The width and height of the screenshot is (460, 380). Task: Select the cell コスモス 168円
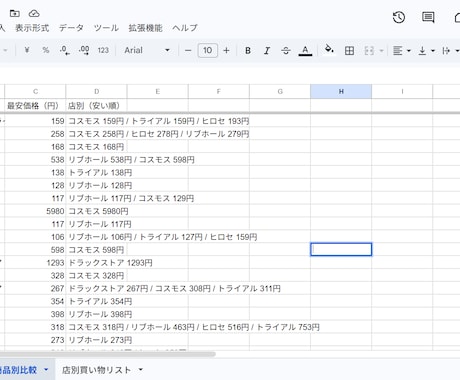click(96, 147)
